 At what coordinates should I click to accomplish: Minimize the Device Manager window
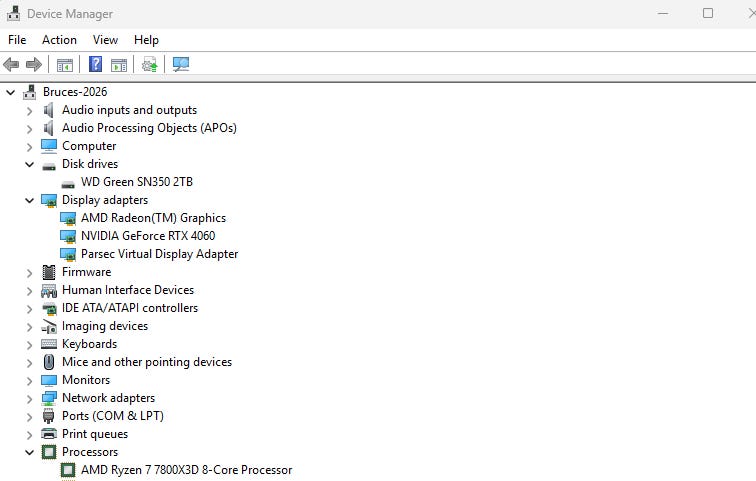point(663,13)
